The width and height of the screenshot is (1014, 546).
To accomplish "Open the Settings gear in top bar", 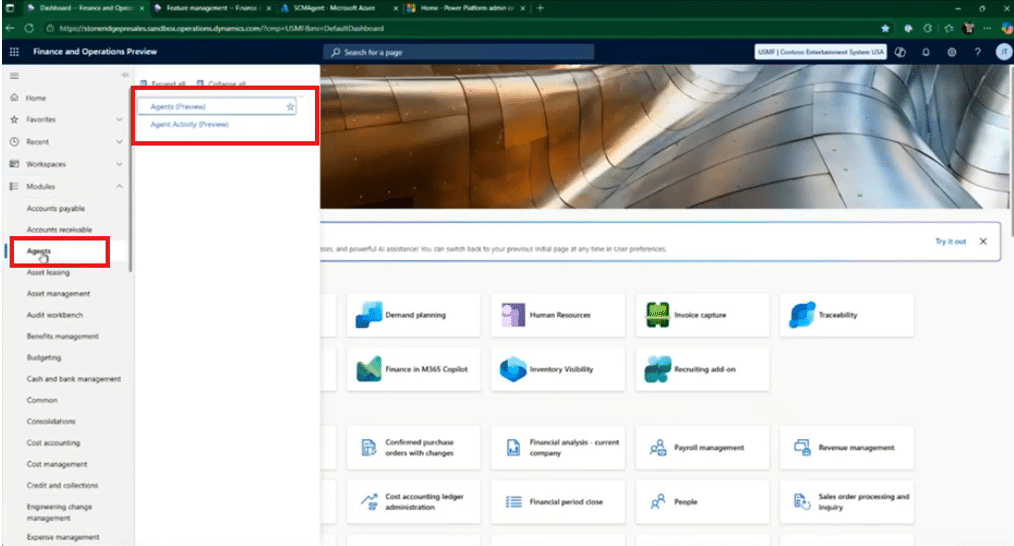I will [952, 52].
